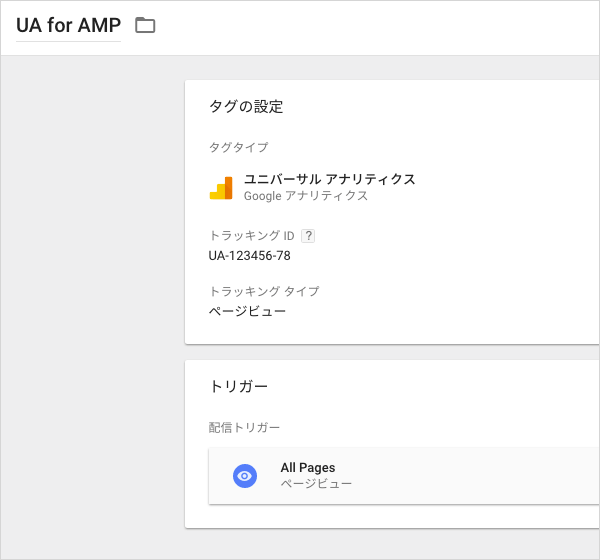Click the 'トリガー' card heading
Viewport: 600px width, 560px height.
coord(238,387)
